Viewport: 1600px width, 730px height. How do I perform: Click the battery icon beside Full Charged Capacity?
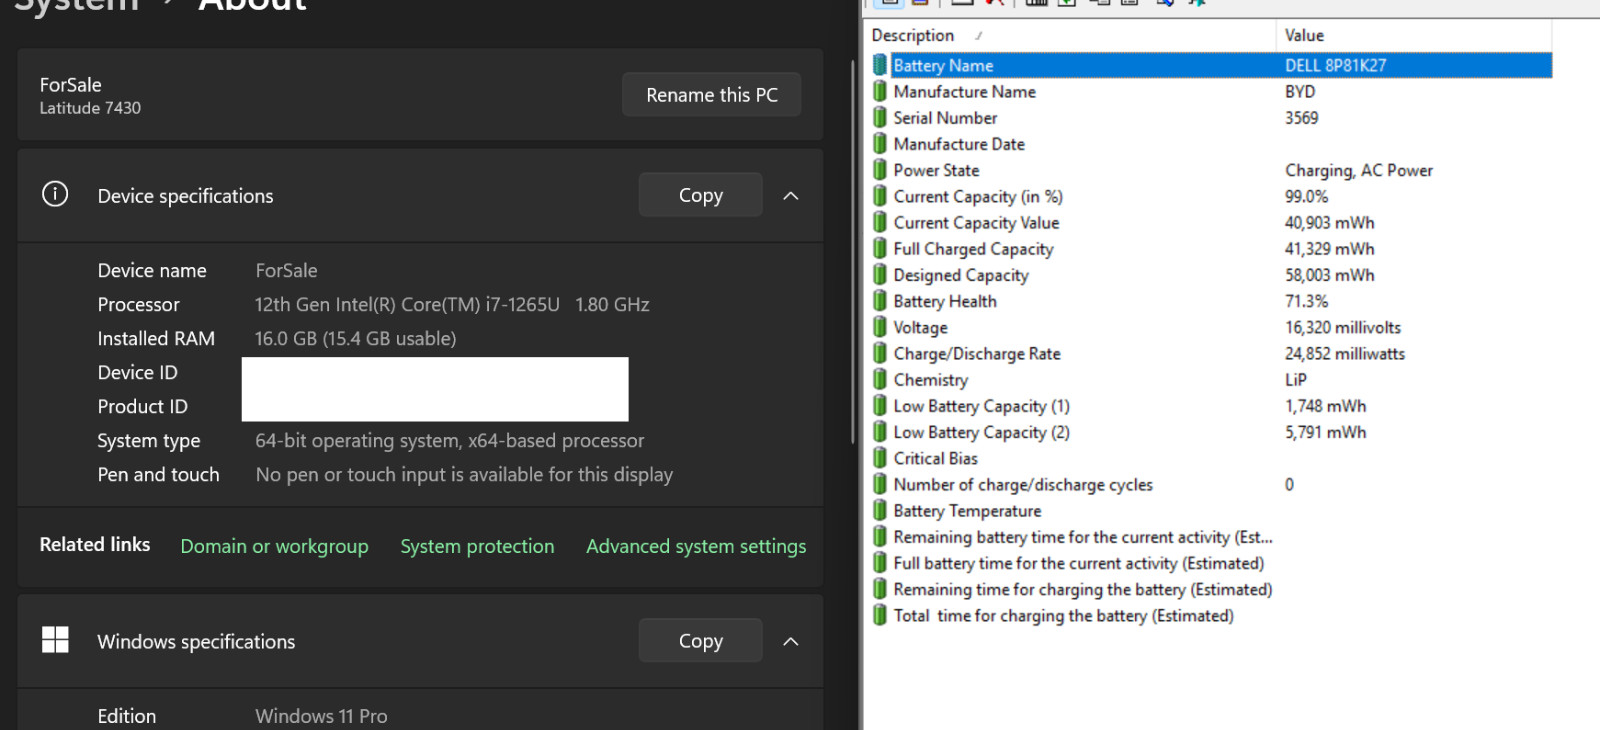pos(880,248)
